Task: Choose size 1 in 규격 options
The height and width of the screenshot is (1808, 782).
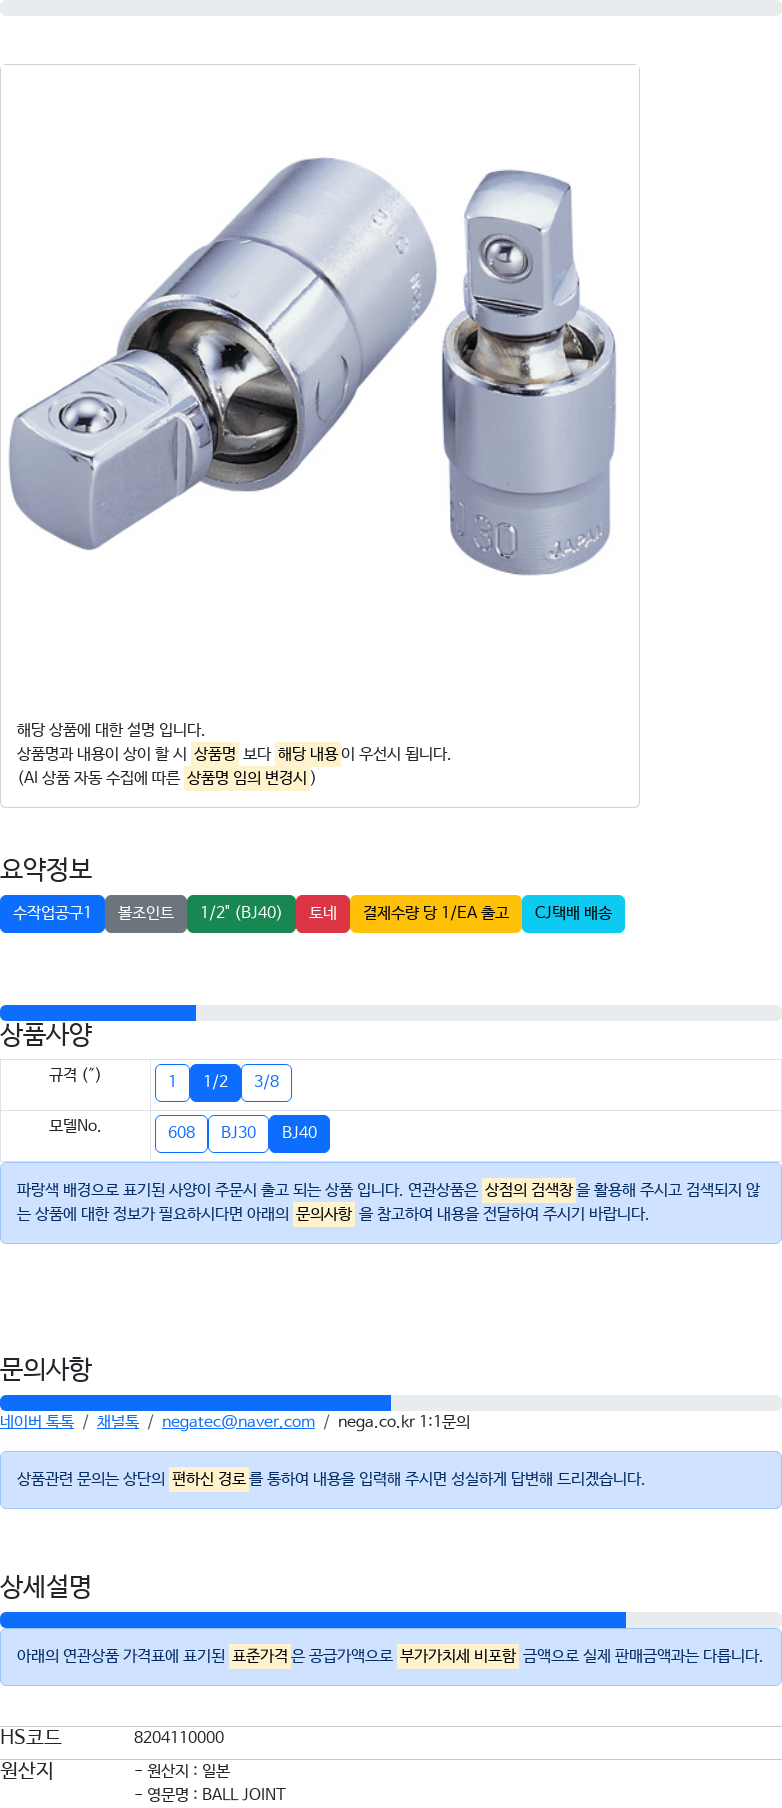Action: click(x=172, y=1083)
